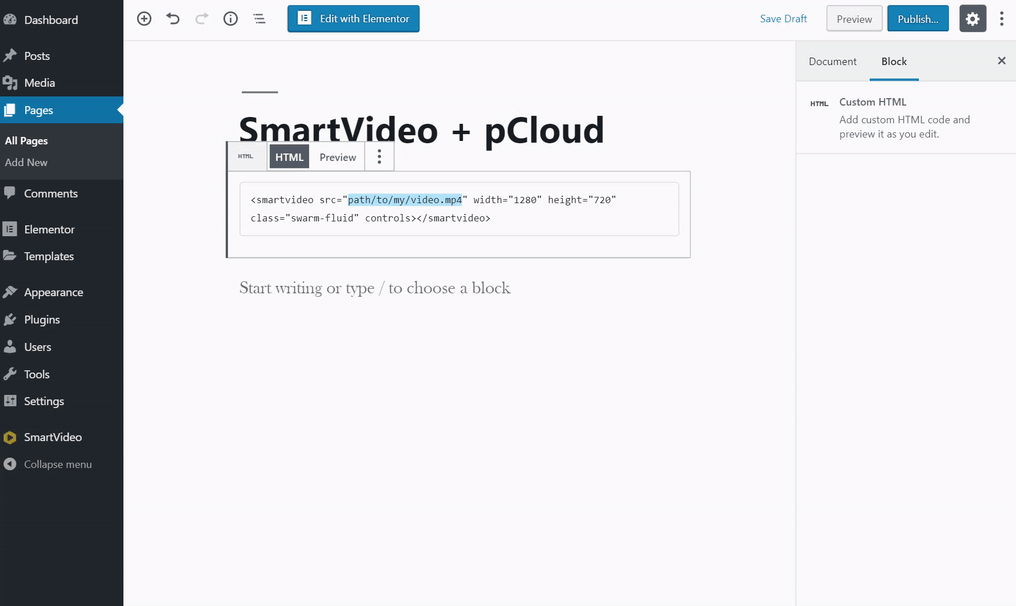Save the page as draft
The width and height of the screenshot is (1016, 606).
coord(783,19)
